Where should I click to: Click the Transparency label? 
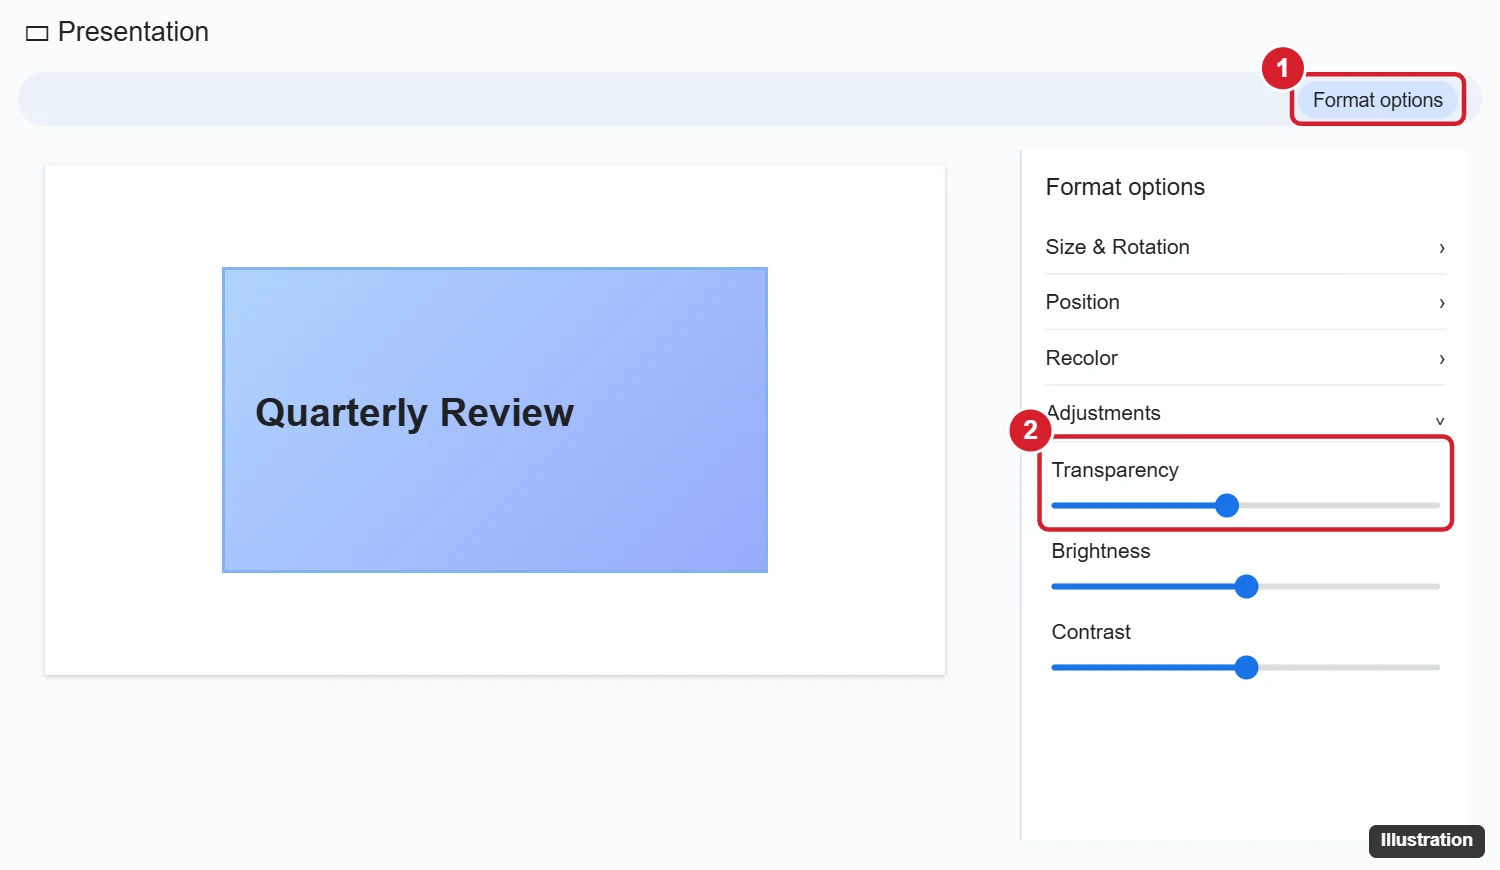tap(1115, 470)
